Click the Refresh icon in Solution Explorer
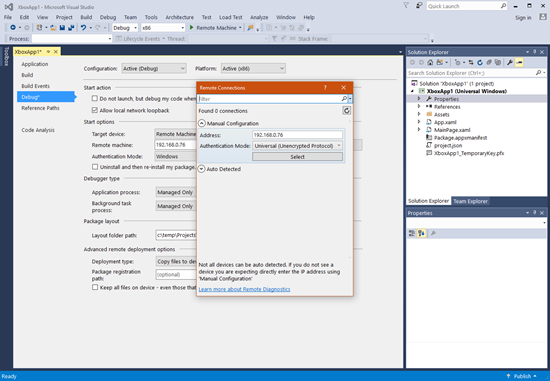Image resolution: width=550 pixels, height=381 pixels. pyautogui.click(x=480, y=62)
